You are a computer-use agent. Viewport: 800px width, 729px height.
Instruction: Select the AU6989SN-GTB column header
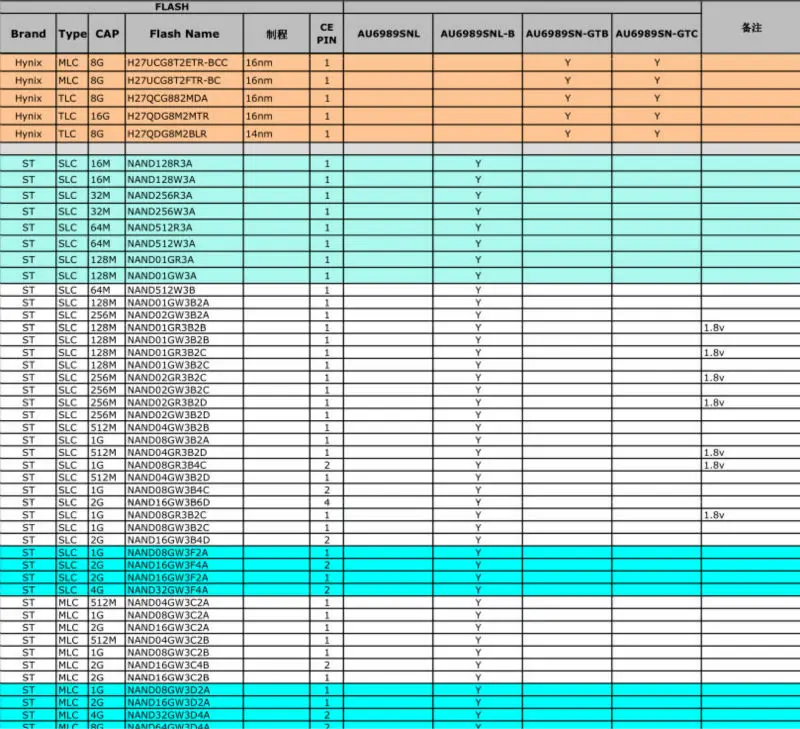click(567, 34)
